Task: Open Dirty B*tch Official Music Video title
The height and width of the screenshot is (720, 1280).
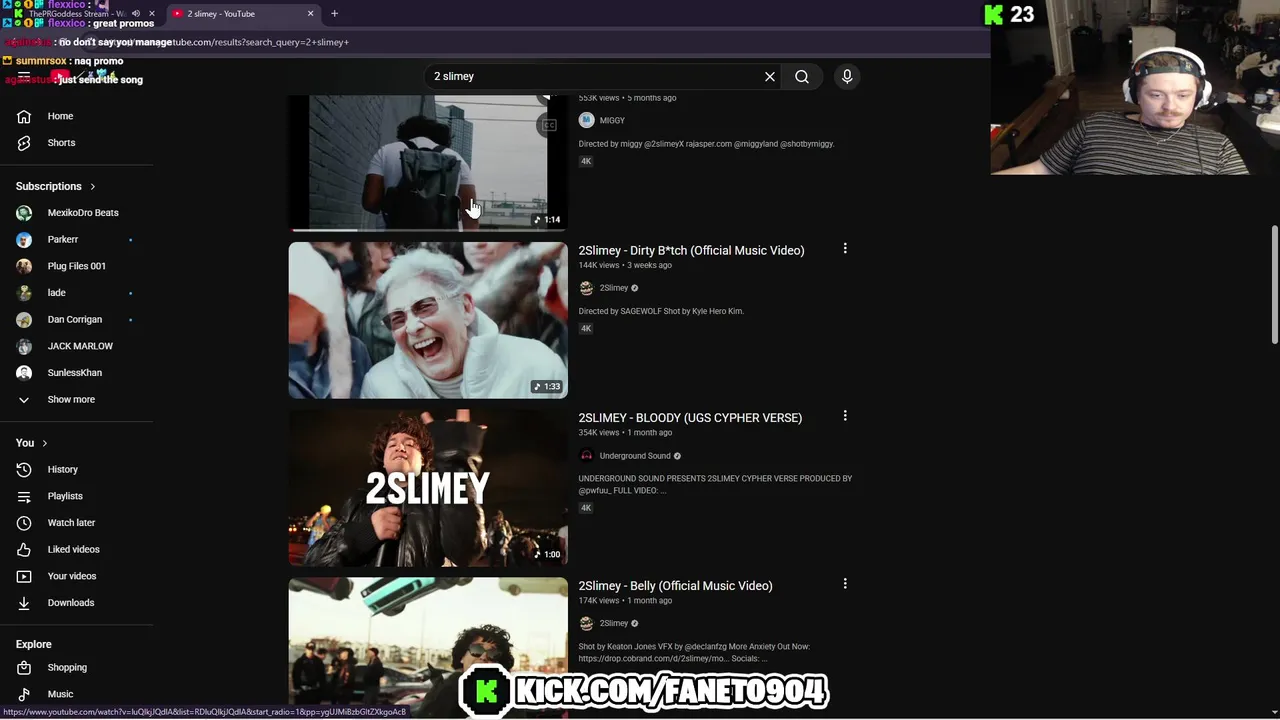Action: [x=691, y=250]
